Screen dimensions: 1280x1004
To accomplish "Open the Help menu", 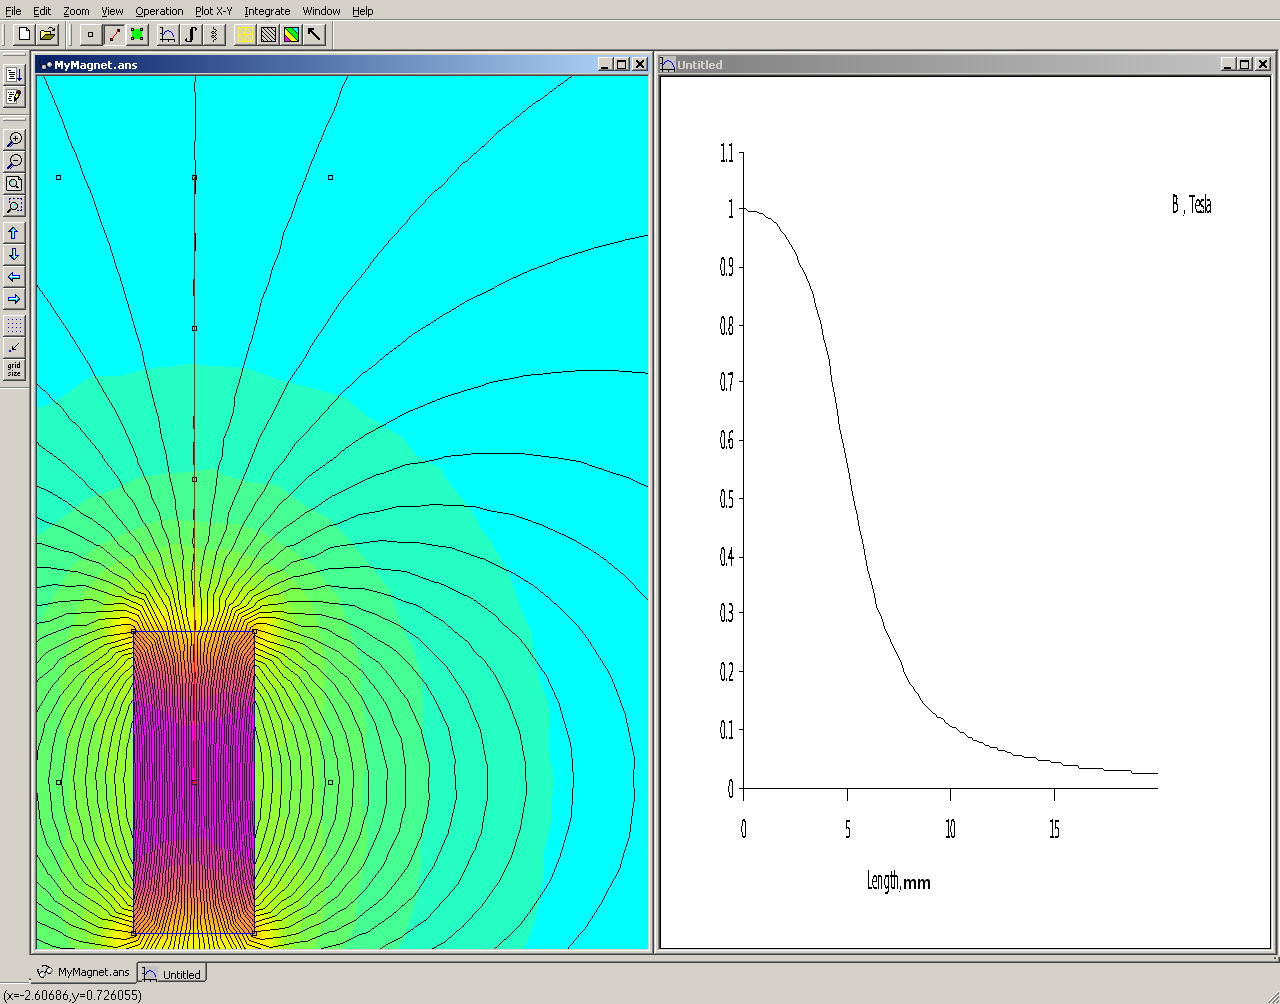I will [362, 11].
